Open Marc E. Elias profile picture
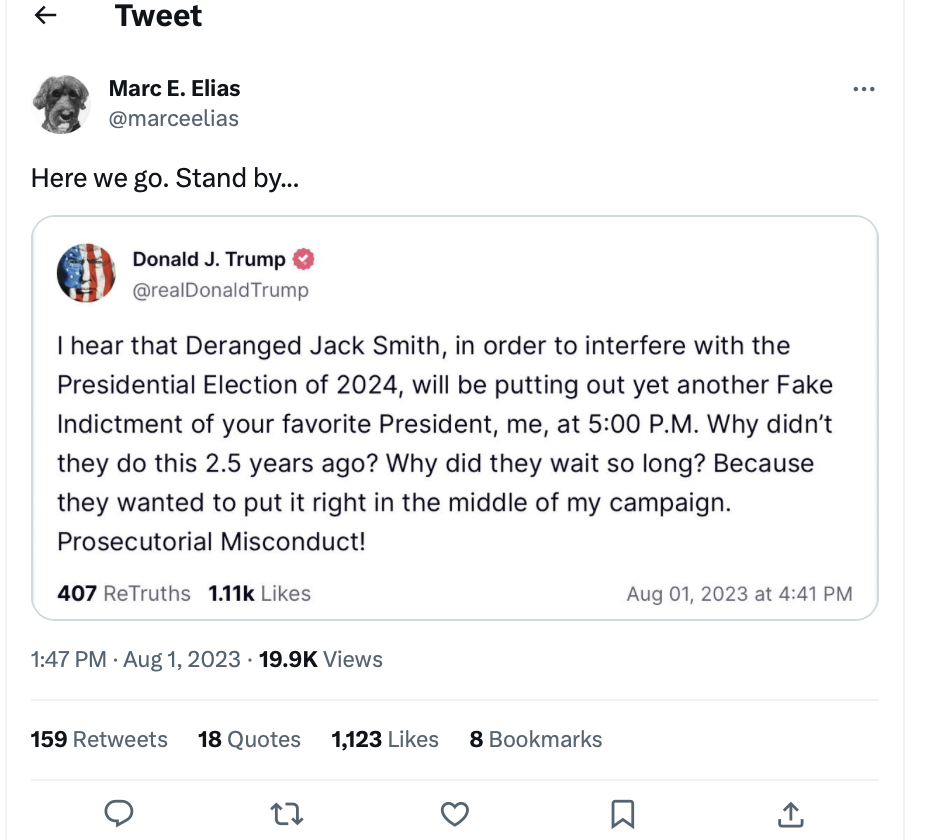Image resolution: width=942 pixels, height=840 pixels. click(x=61, y=103)
